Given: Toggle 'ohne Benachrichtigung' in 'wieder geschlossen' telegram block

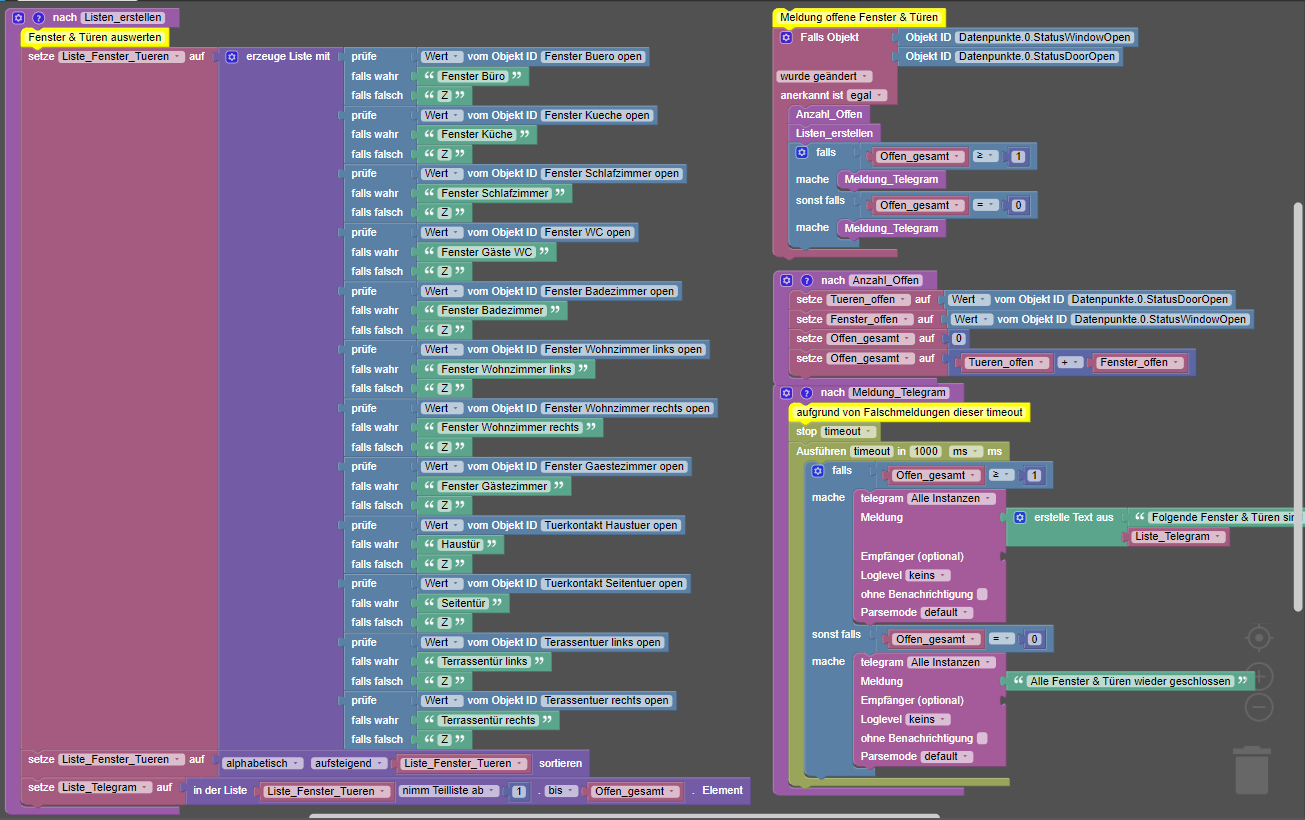Looking at the screenshot, I should (982, 738).
